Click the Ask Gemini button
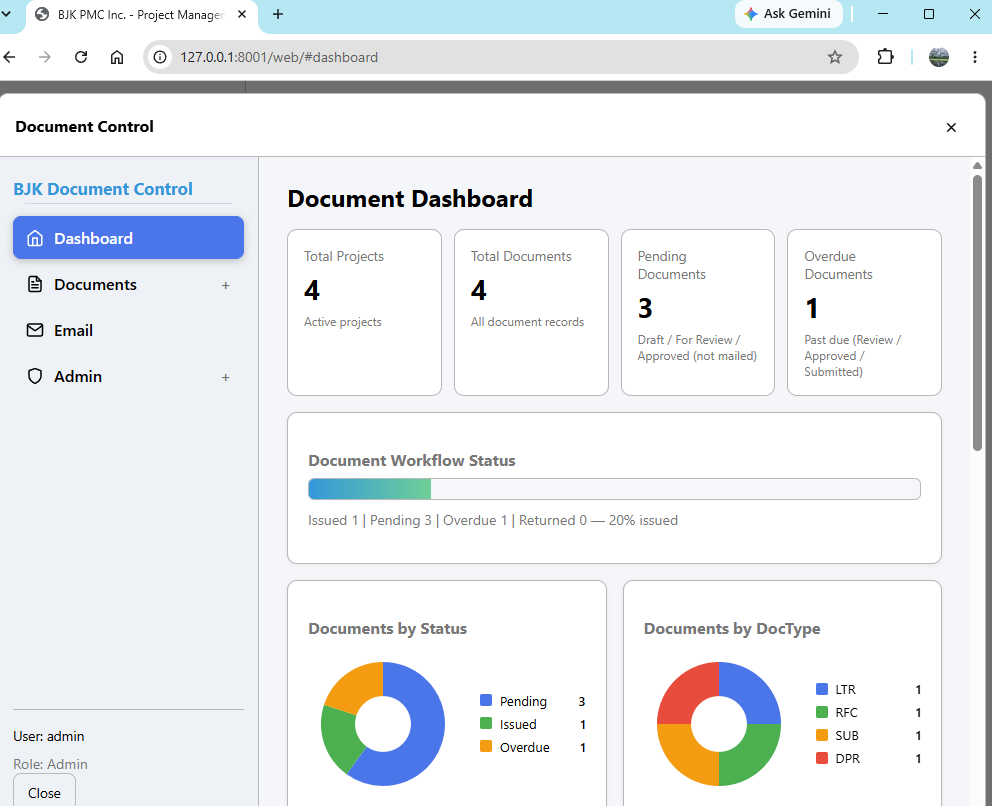992x806 pixels. coord(788,14)
